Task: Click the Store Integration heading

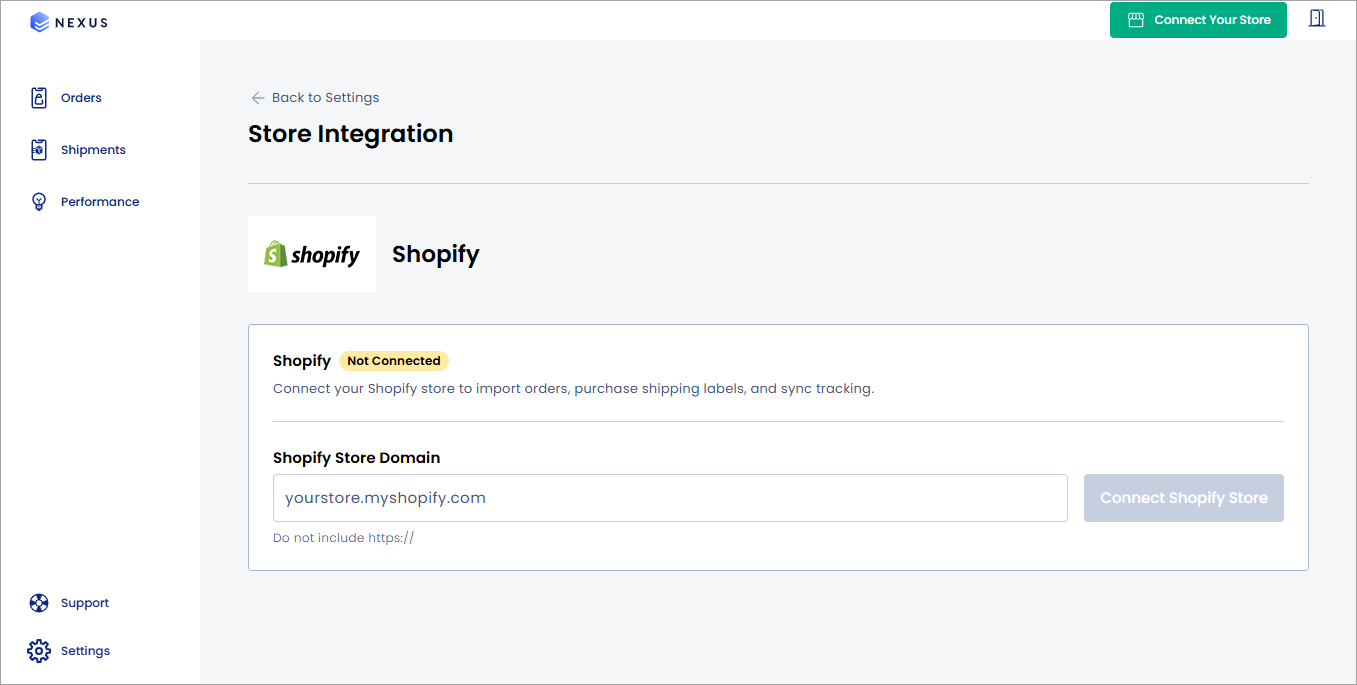Action: 351,134
